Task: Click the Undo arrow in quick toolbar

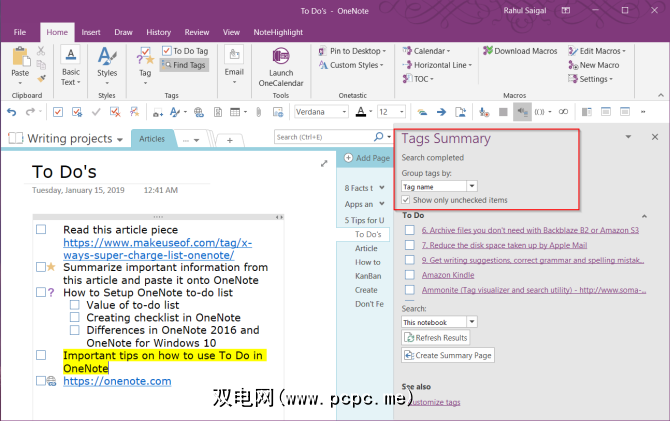Action: [11, 111]
